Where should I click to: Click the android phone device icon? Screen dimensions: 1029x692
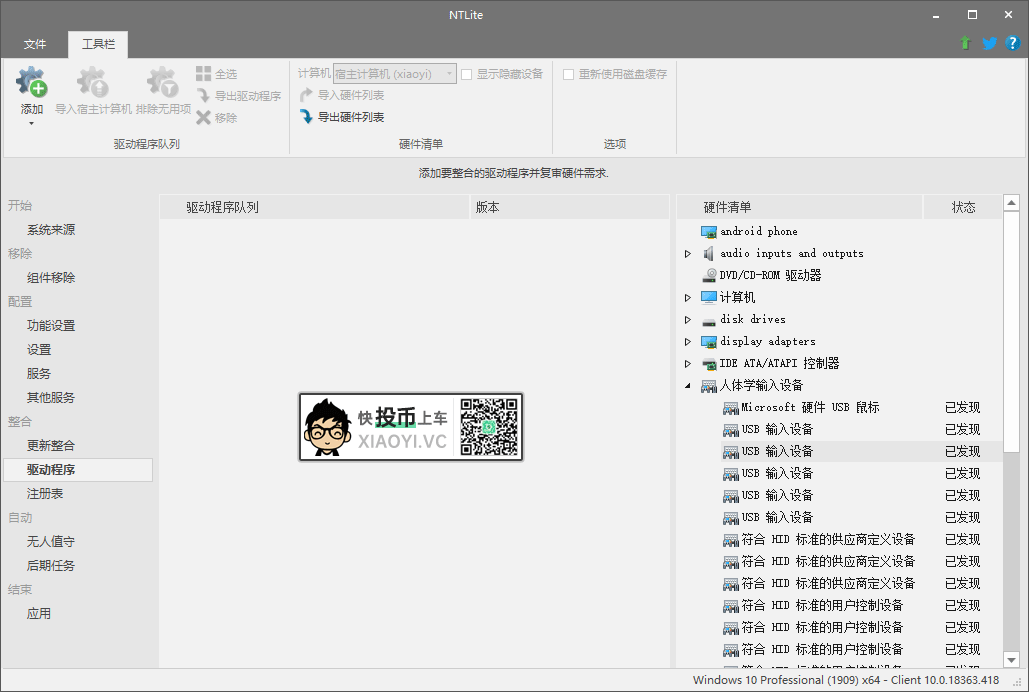click(709, 231)
